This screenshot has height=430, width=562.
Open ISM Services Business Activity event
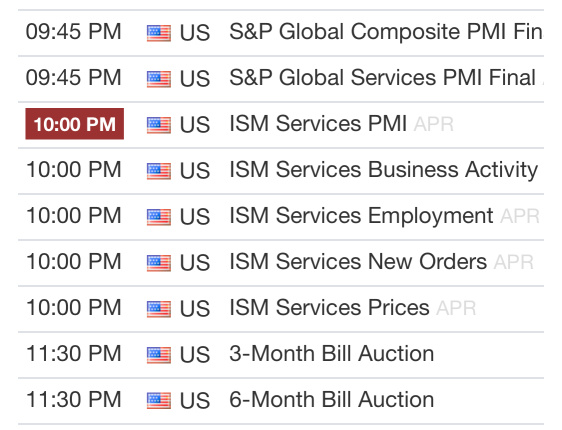coord(384,170)
